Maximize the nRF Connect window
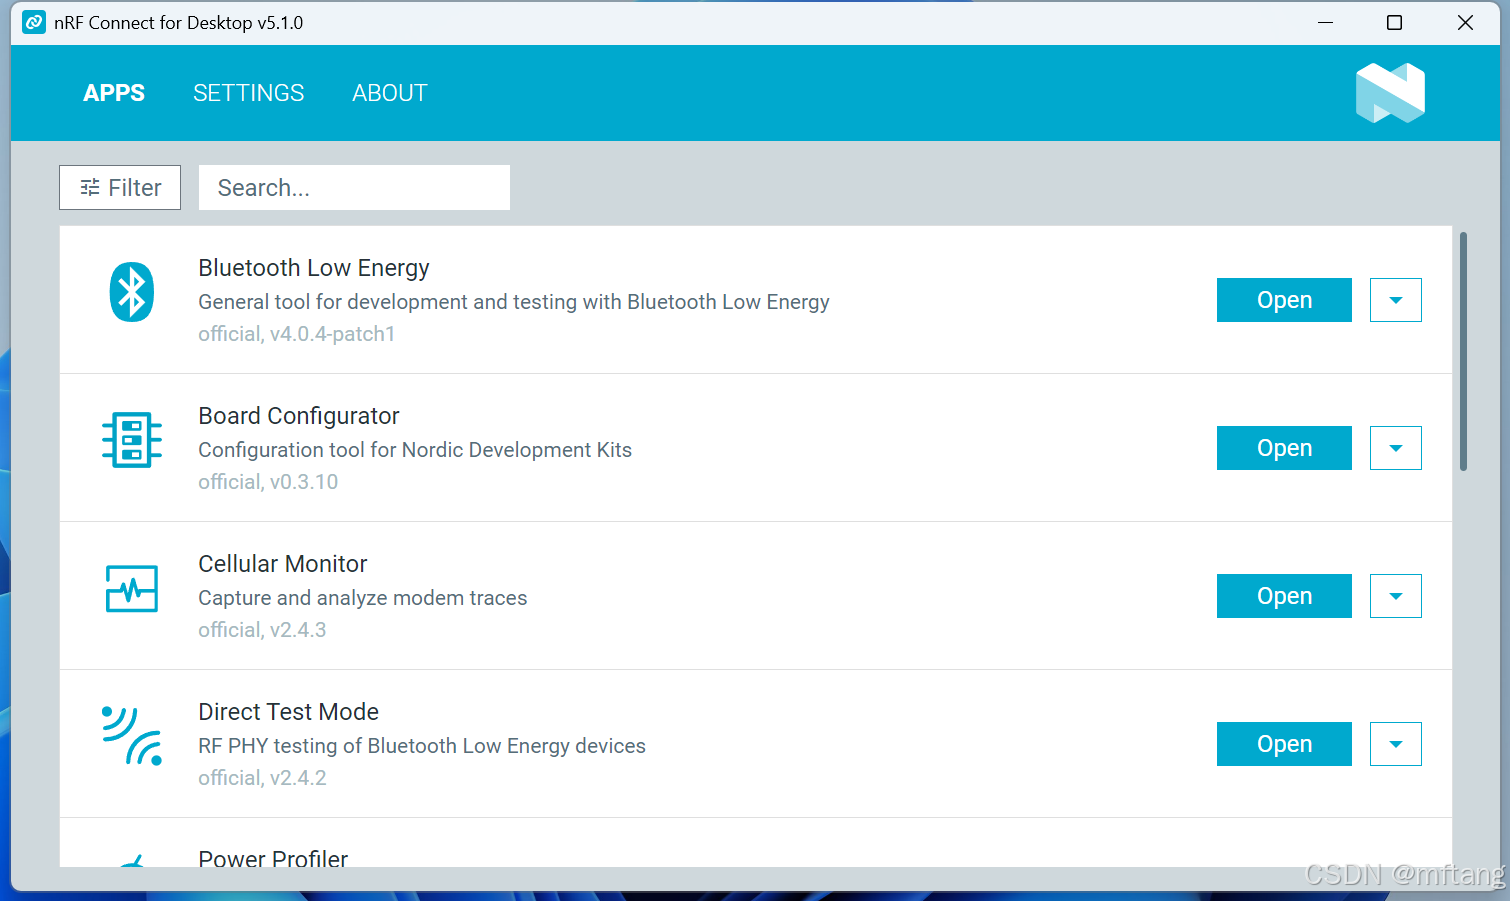Image resolution: width=1510 pixels, height=901 pixels. point(1394,22)
